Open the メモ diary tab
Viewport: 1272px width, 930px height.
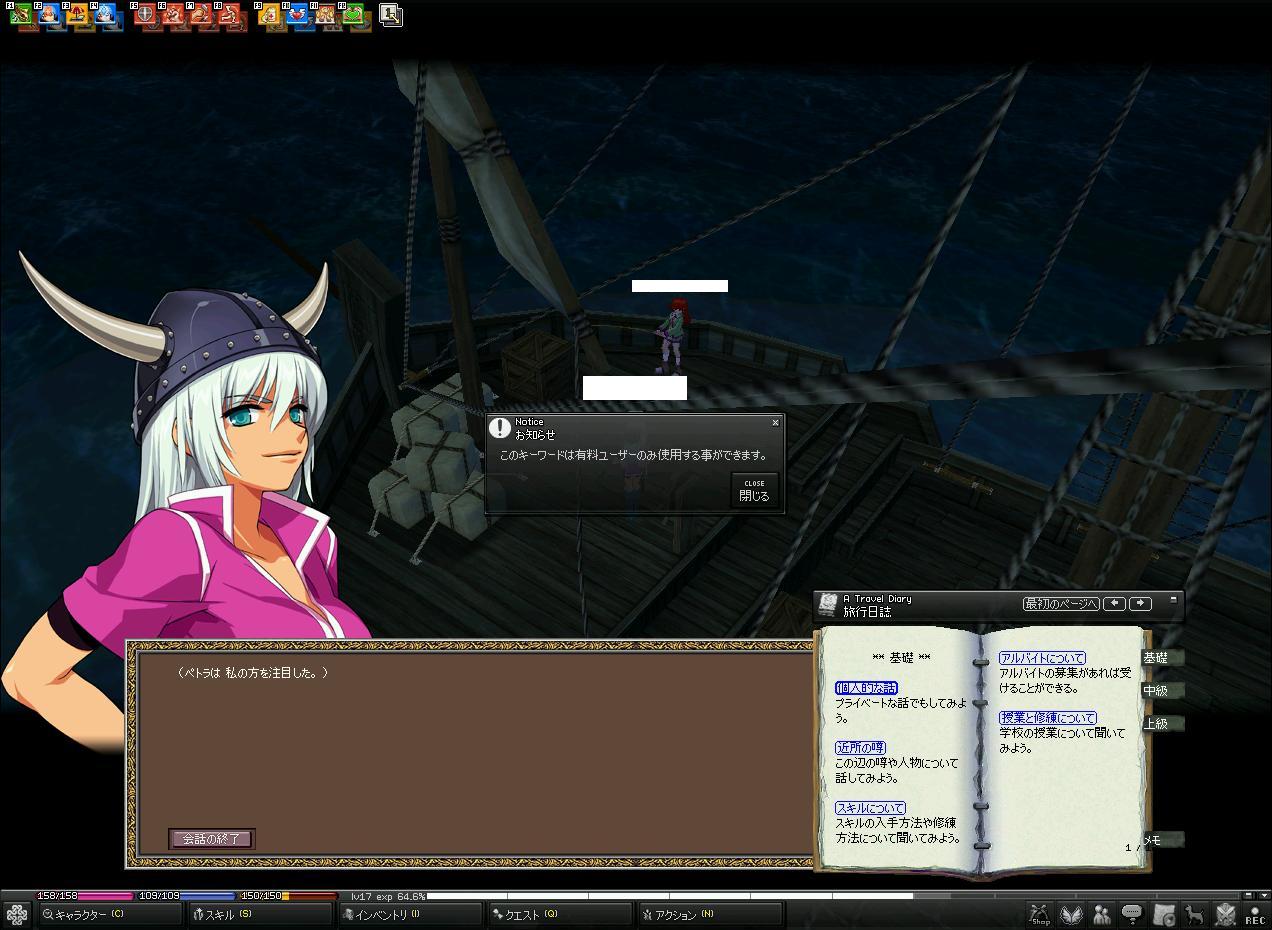coord(1161,841)
